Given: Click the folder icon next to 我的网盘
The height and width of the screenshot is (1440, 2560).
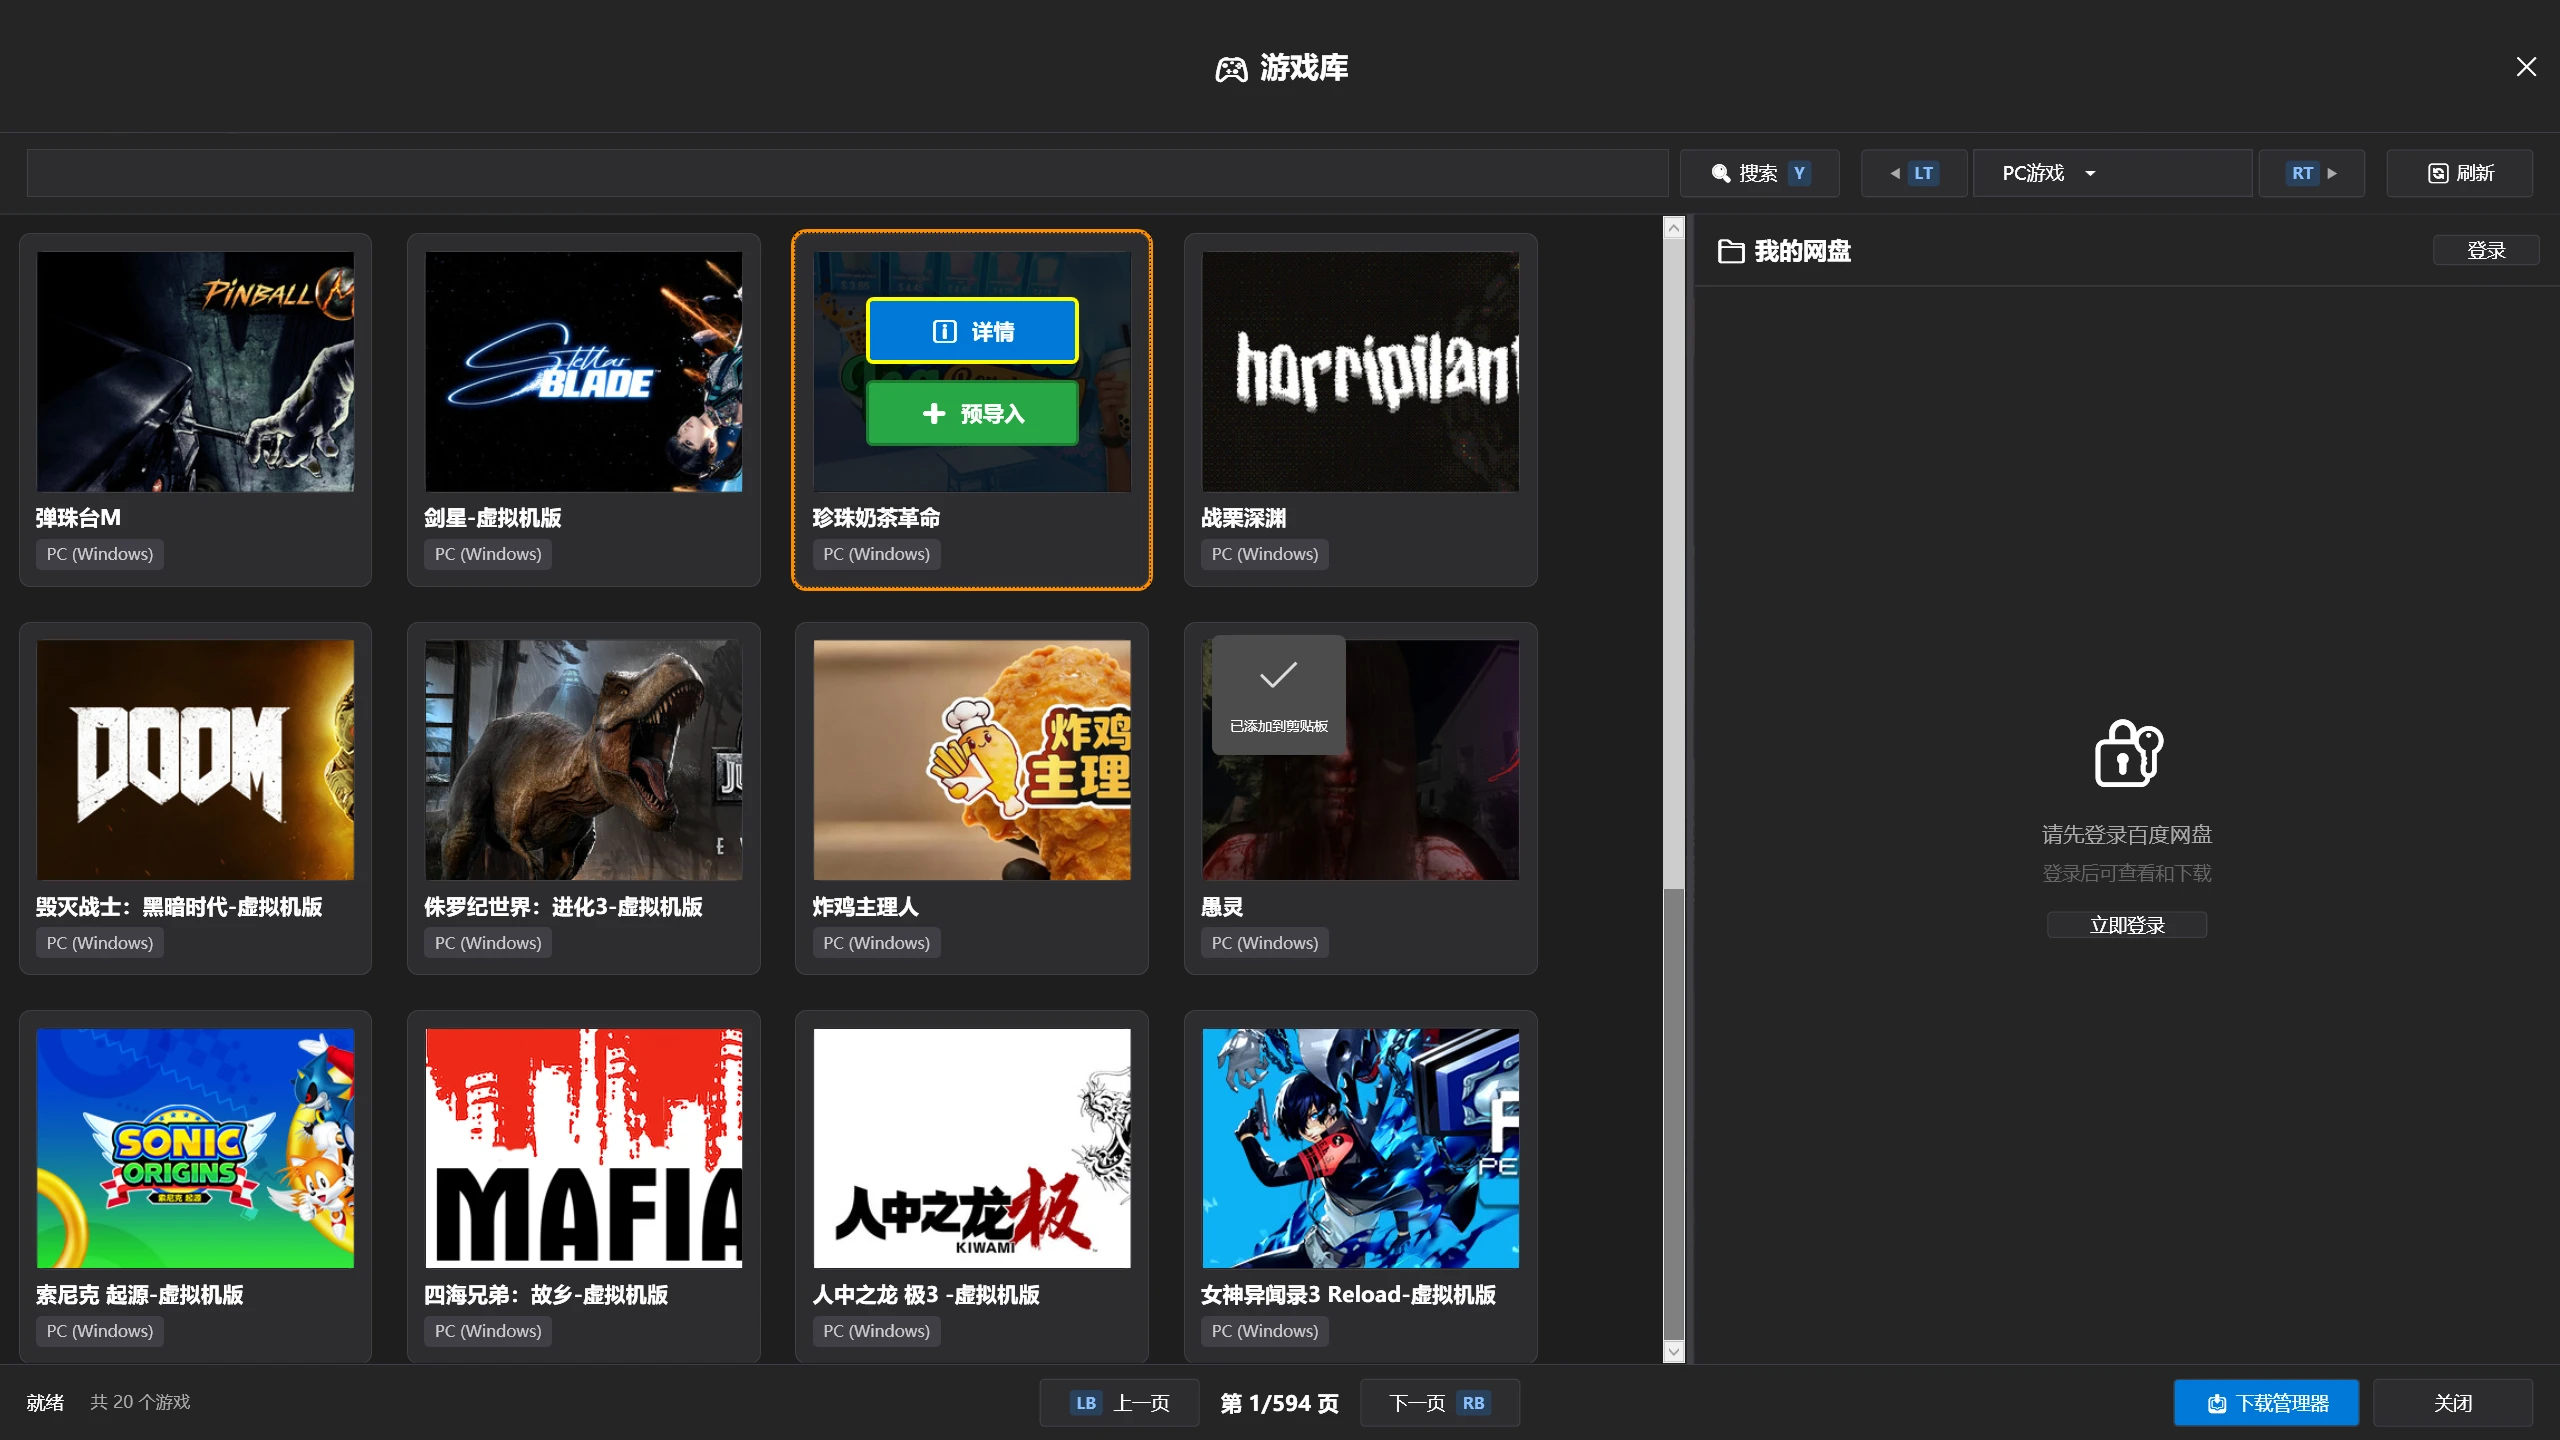Looking at the screenshot, I should pyautogui.click(x=1730, y=250).
